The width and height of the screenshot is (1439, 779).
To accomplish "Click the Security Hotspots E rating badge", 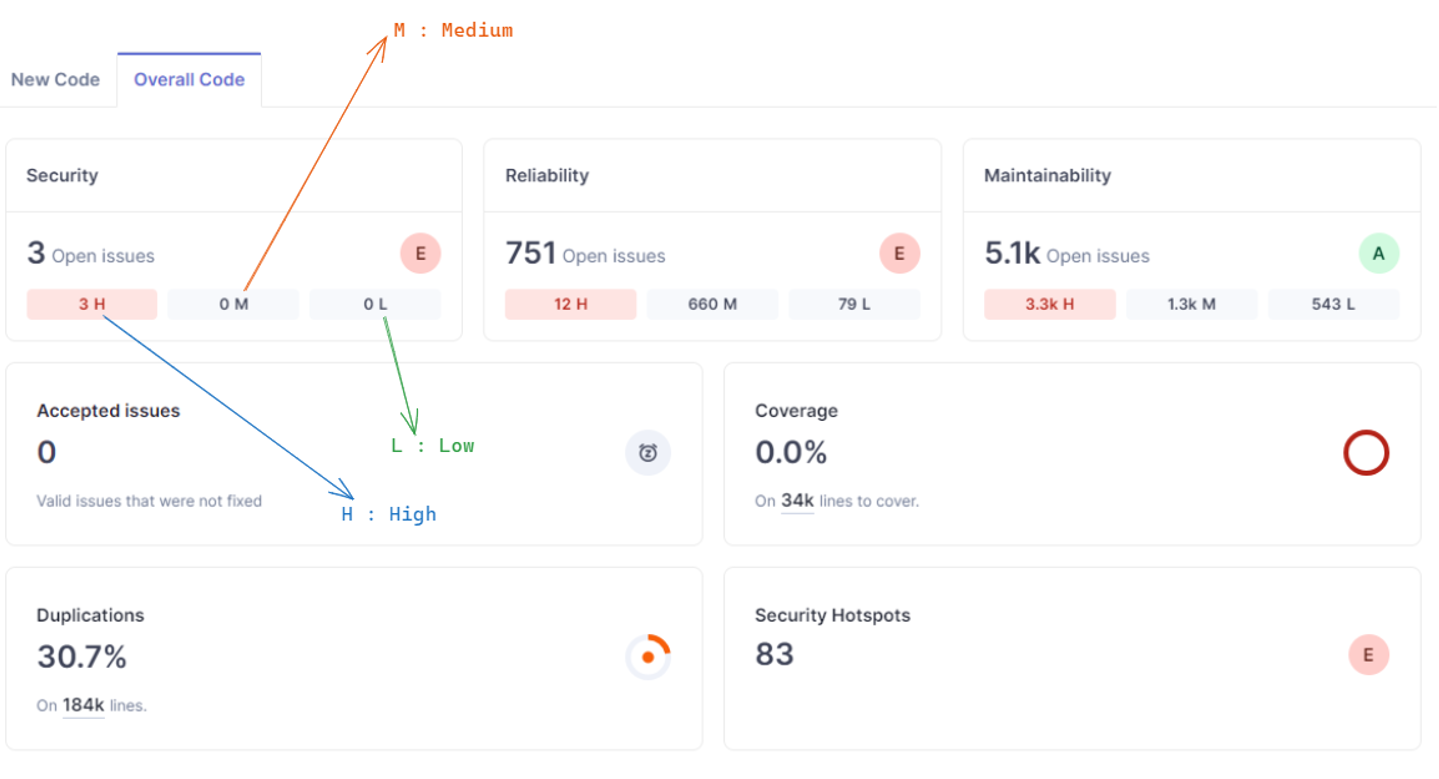I will click(1368, 655).
